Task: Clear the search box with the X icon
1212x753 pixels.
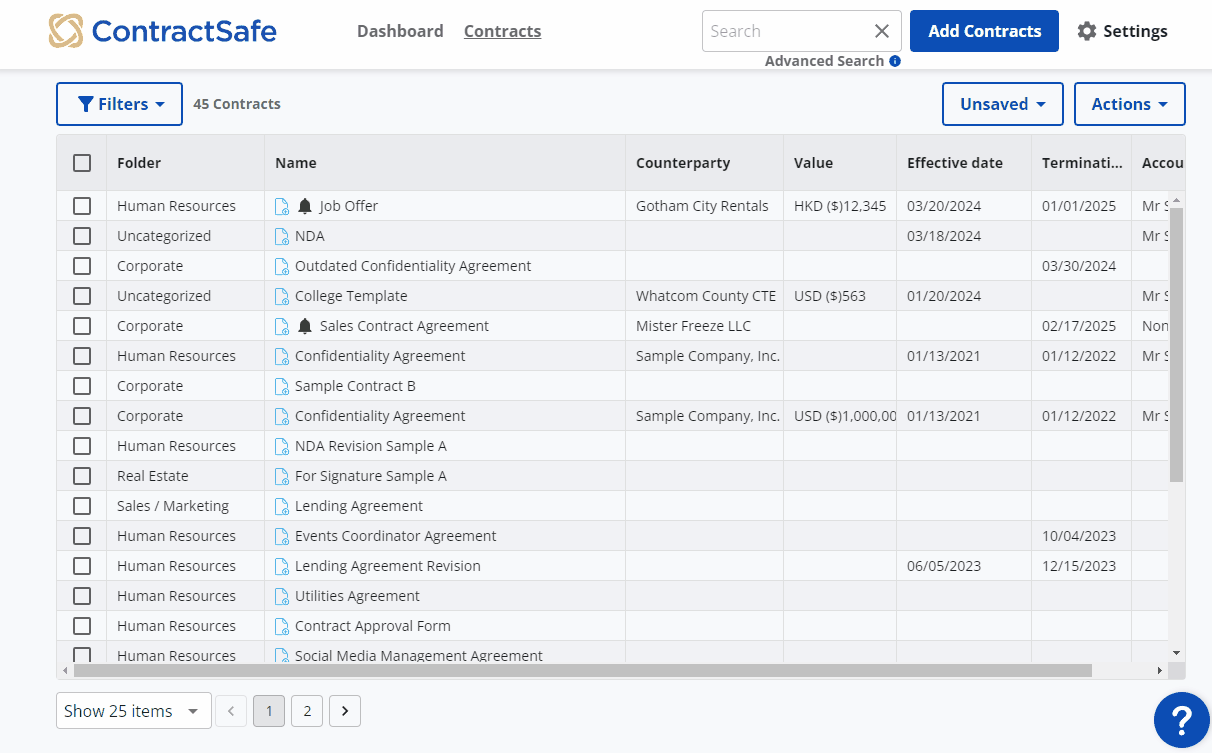Action: click(x=882, y=31)
